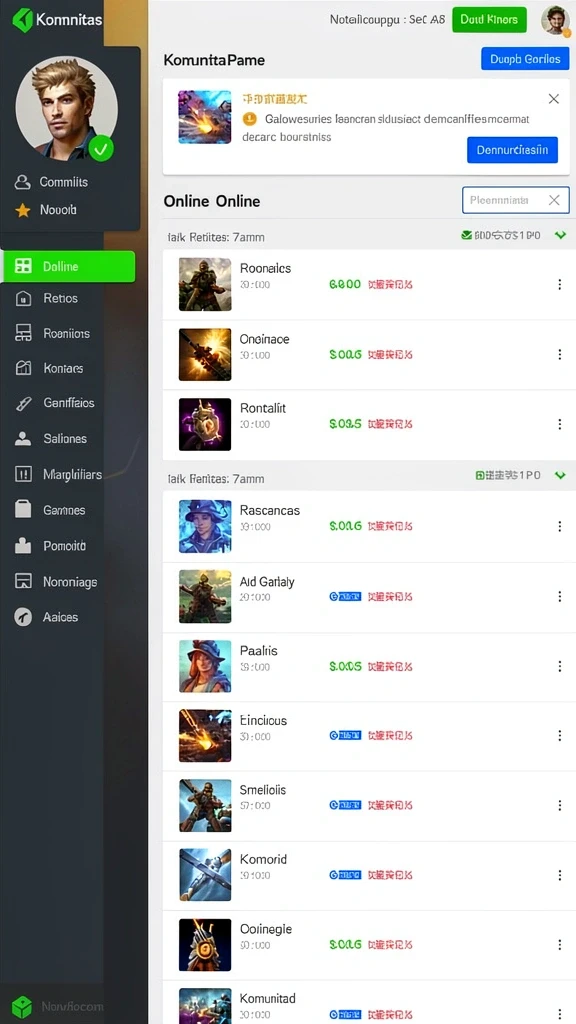Screen dimensions: 576x1024
Task: Click the 'Online Online' heading
Action: [212, 201]
